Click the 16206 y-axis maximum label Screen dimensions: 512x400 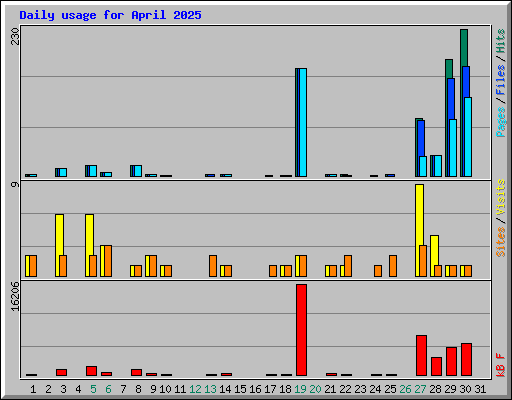click(x=15, y=297)
